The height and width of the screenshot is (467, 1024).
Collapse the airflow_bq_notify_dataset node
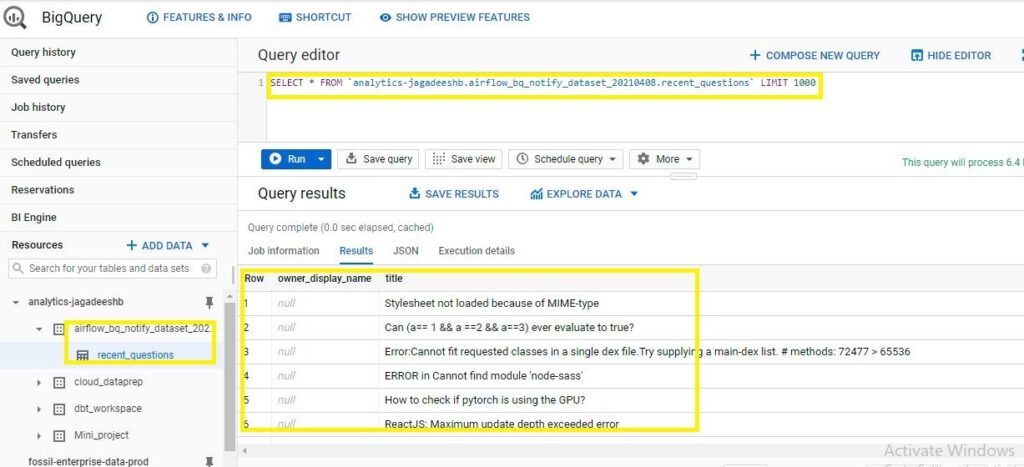pos(39,329)
